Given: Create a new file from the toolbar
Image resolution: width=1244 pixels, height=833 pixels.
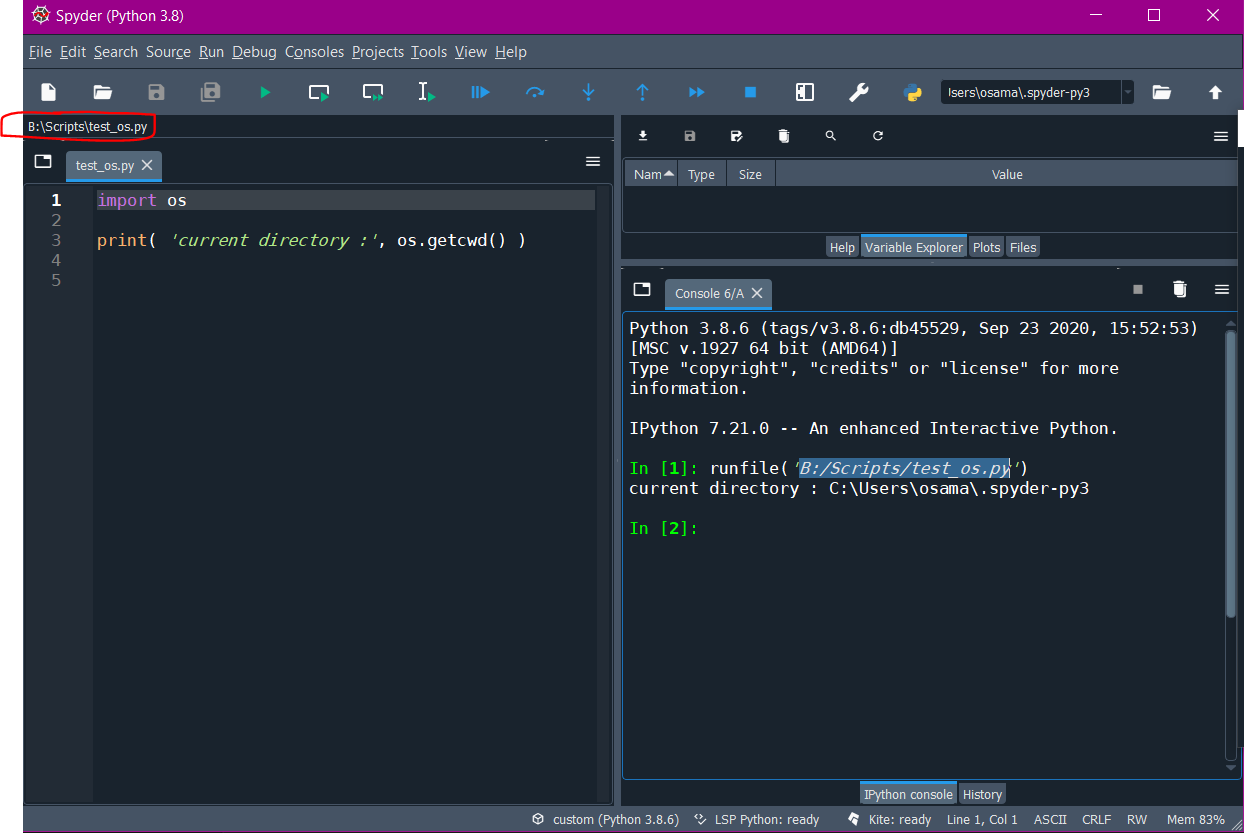Looking at the screenshot, I should pos(48,92).
